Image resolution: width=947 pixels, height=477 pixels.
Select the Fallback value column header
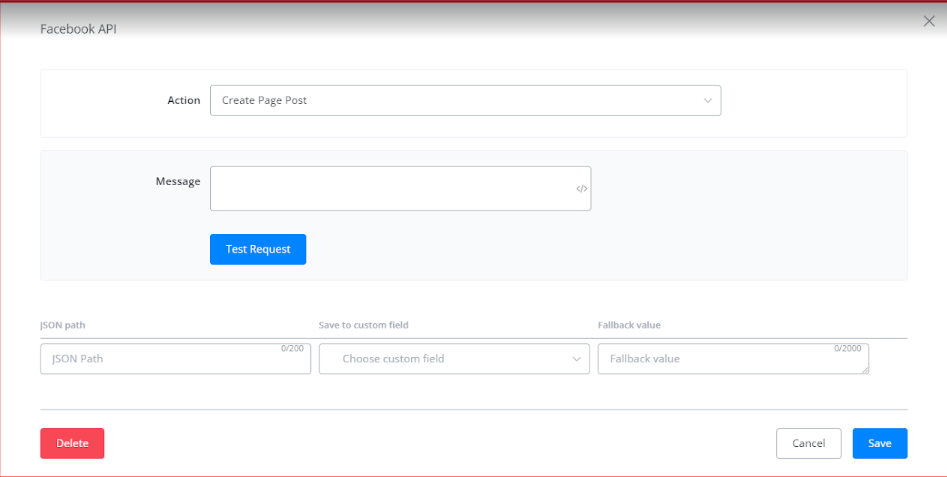[x=629, y=325]
